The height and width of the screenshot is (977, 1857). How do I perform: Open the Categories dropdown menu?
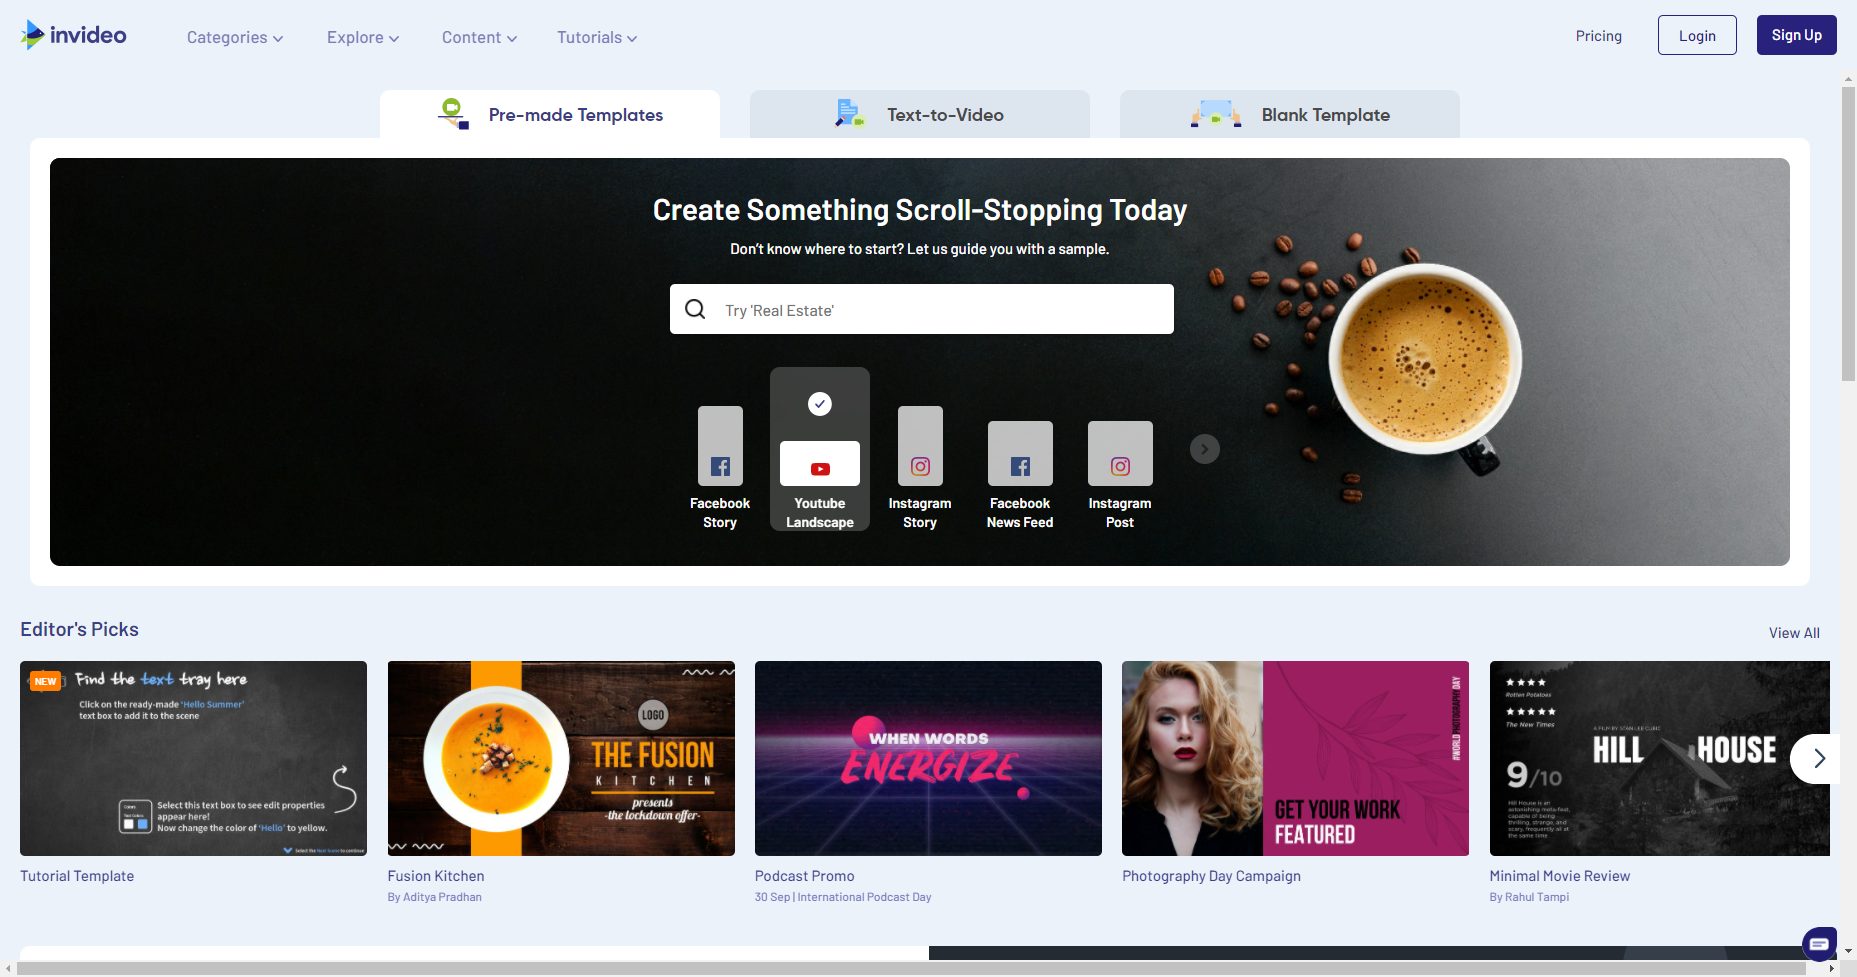(235, 37)
